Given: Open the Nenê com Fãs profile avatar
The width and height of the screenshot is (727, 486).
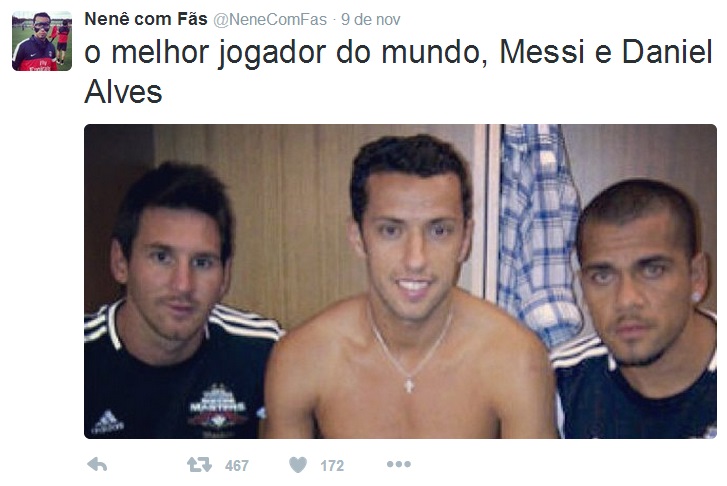Looking at the screenshot, I should pos(42,41).
